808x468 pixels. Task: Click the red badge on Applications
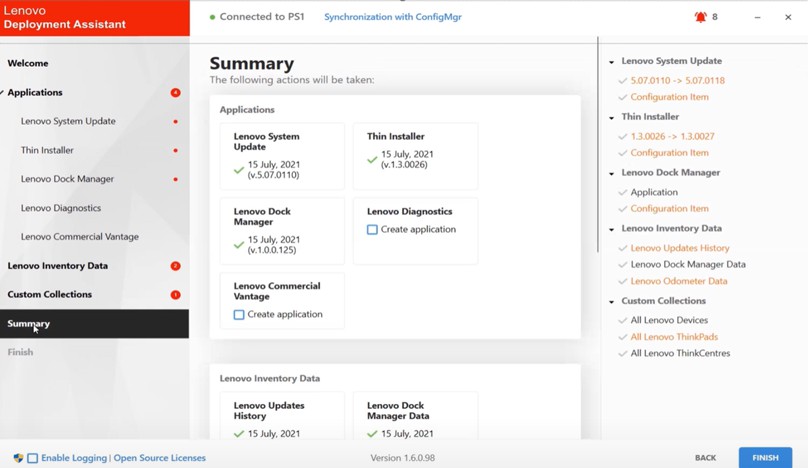click(175, 93)
